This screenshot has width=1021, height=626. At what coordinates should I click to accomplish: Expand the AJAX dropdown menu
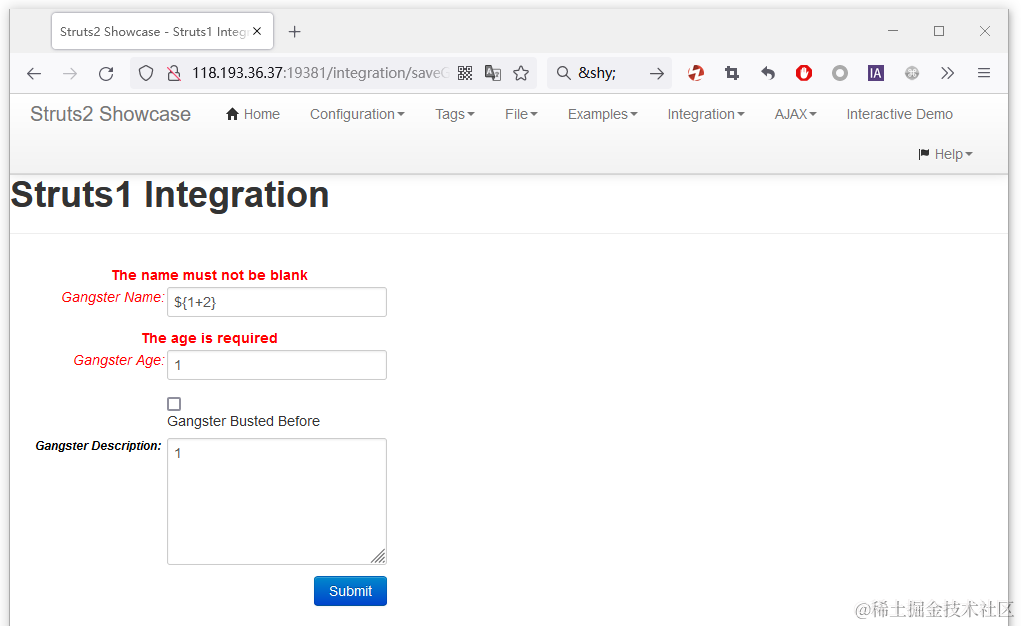tap(795, 114)
